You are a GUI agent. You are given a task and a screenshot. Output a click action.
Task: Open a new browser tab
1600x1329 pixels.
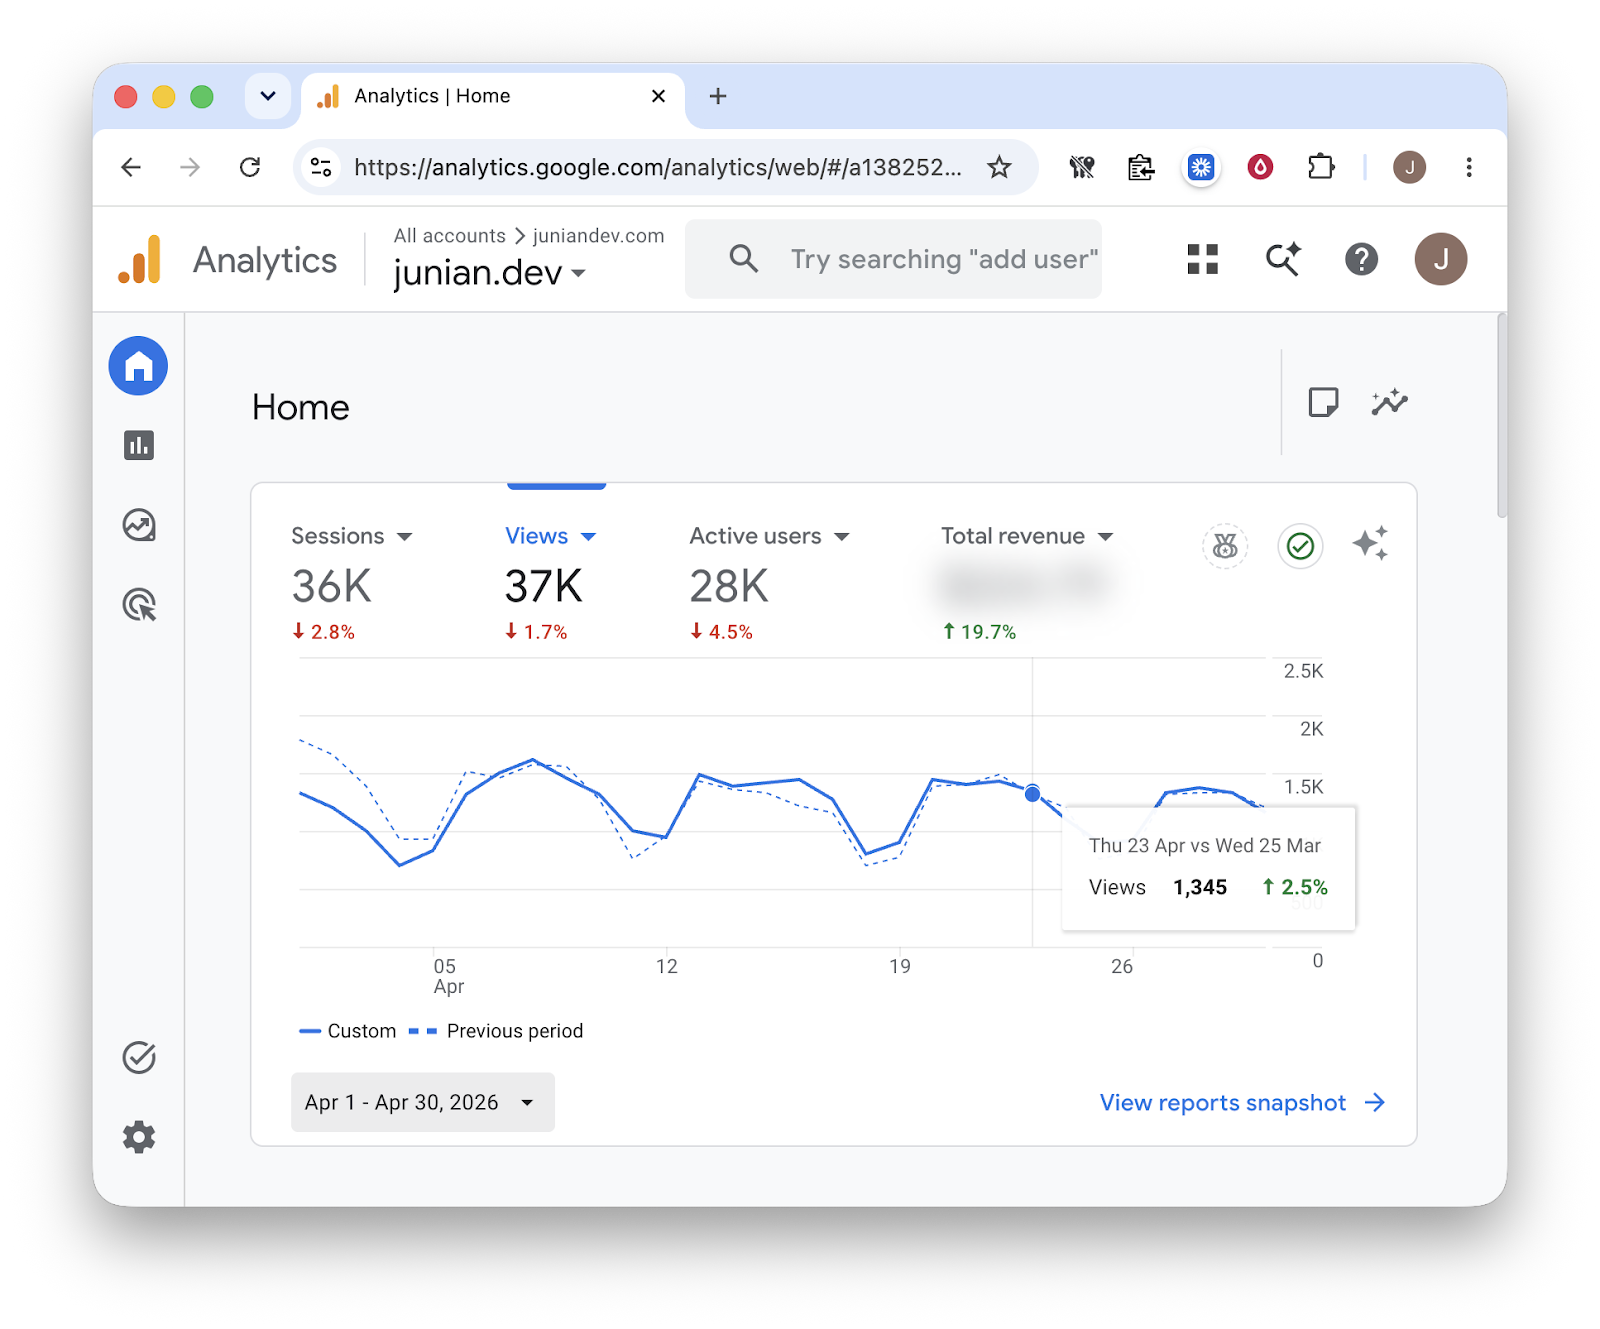pos(718,96)
